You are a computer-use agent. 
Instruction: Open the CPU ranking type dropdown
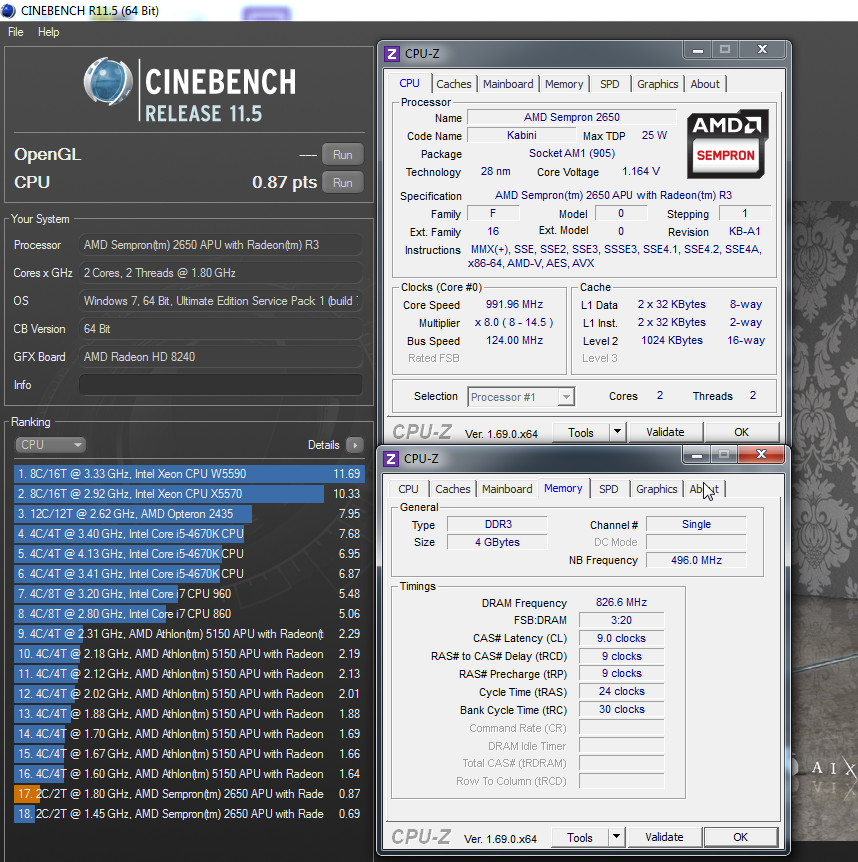[50, 445]
